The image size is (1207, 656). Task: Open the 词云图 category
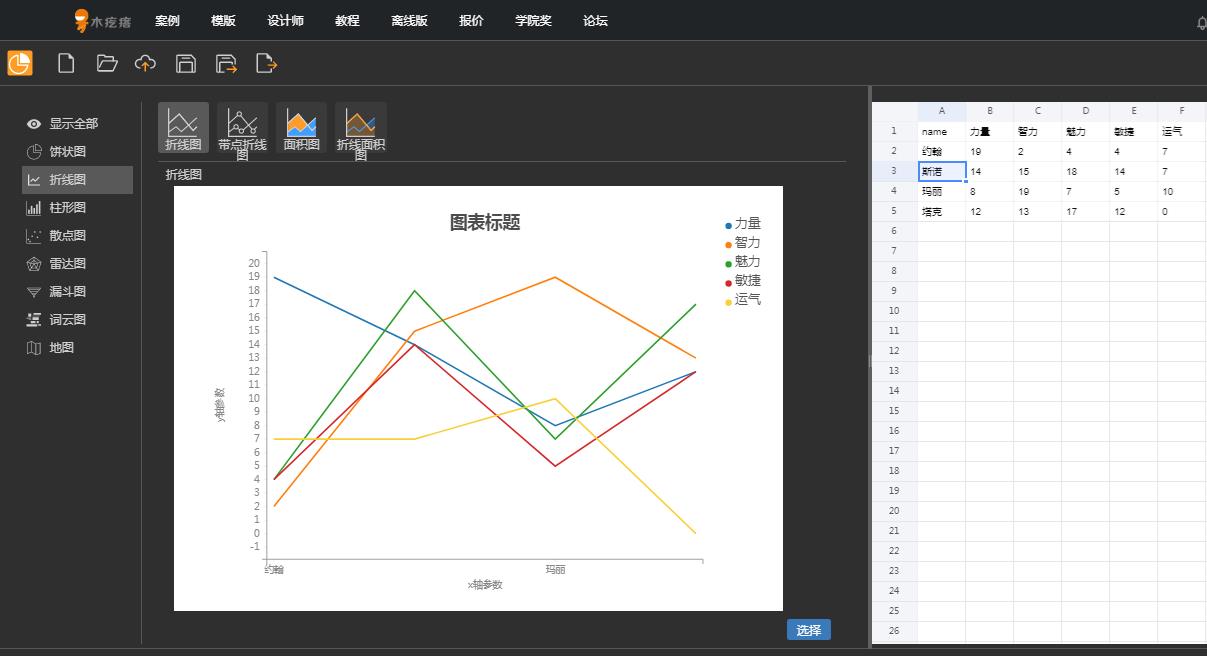[x=67, y=320]
